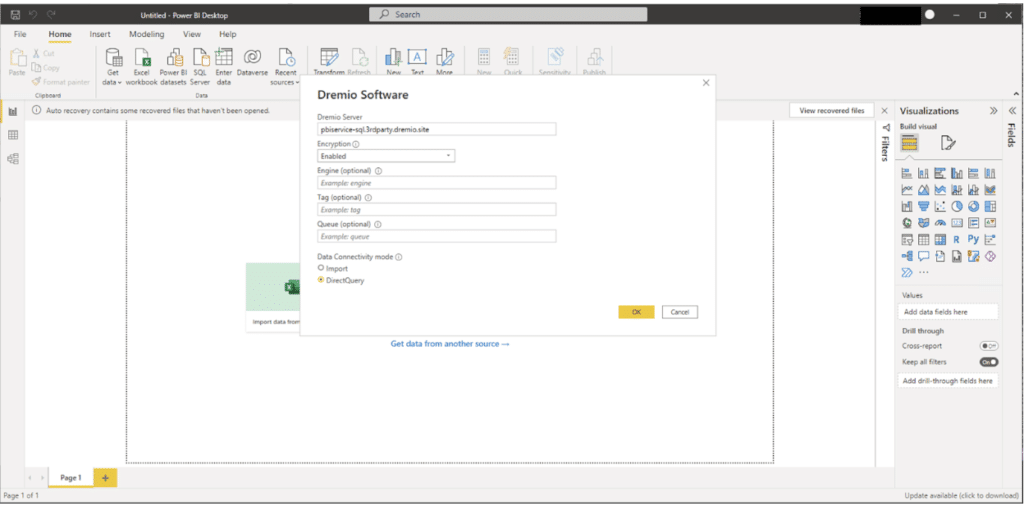The width and height of the screenshot is (1024, 506).
Task: Open the Get data dropdown
Action: pos(112,67)
